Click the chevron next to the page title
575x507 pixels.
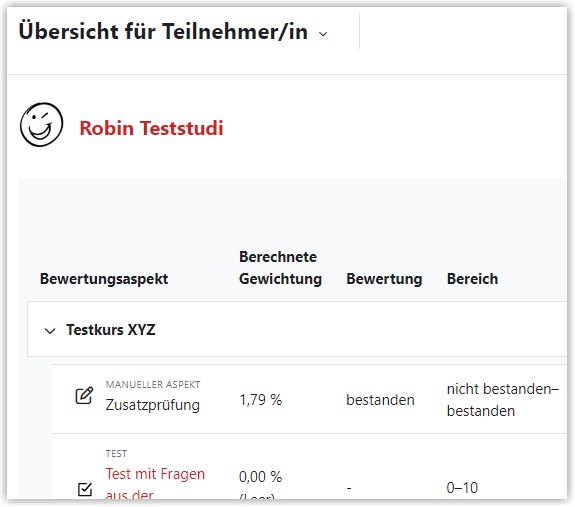point(323,34)
